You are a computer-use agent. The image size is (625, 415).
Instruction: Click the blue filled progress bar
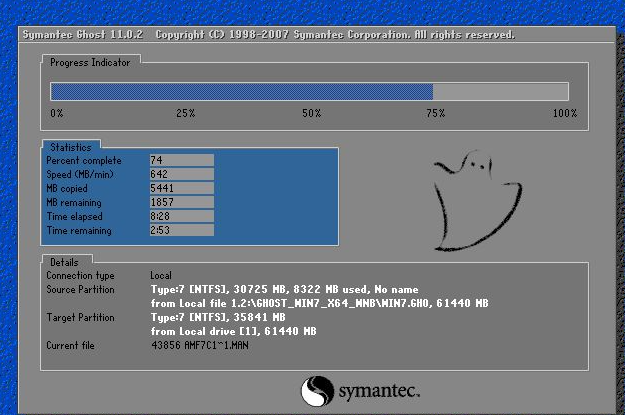pos(242,92)
